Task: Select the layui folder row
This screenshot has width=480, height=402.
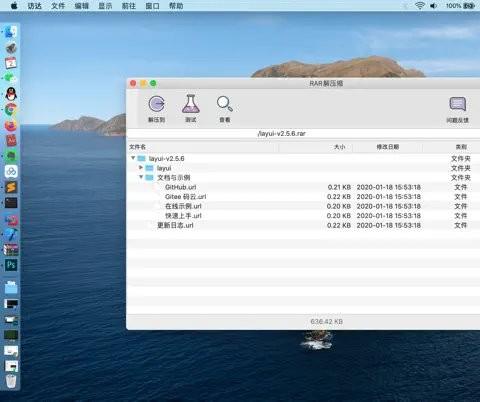Action: 303,168
